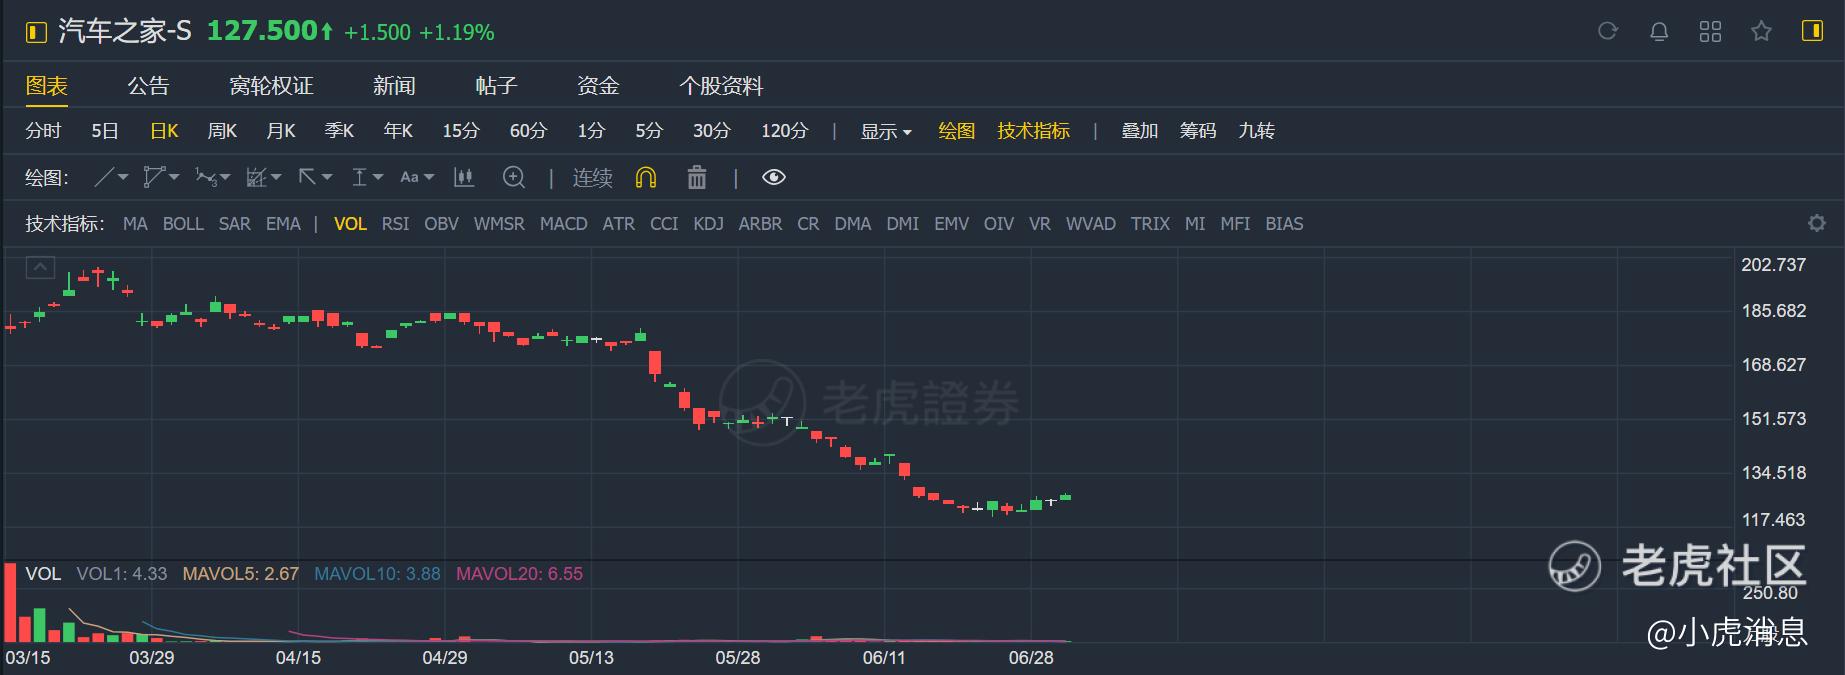Select the 5日 chart period
Image resolution: width=1845 pixels, height=675 pixels.
point(105,131)
